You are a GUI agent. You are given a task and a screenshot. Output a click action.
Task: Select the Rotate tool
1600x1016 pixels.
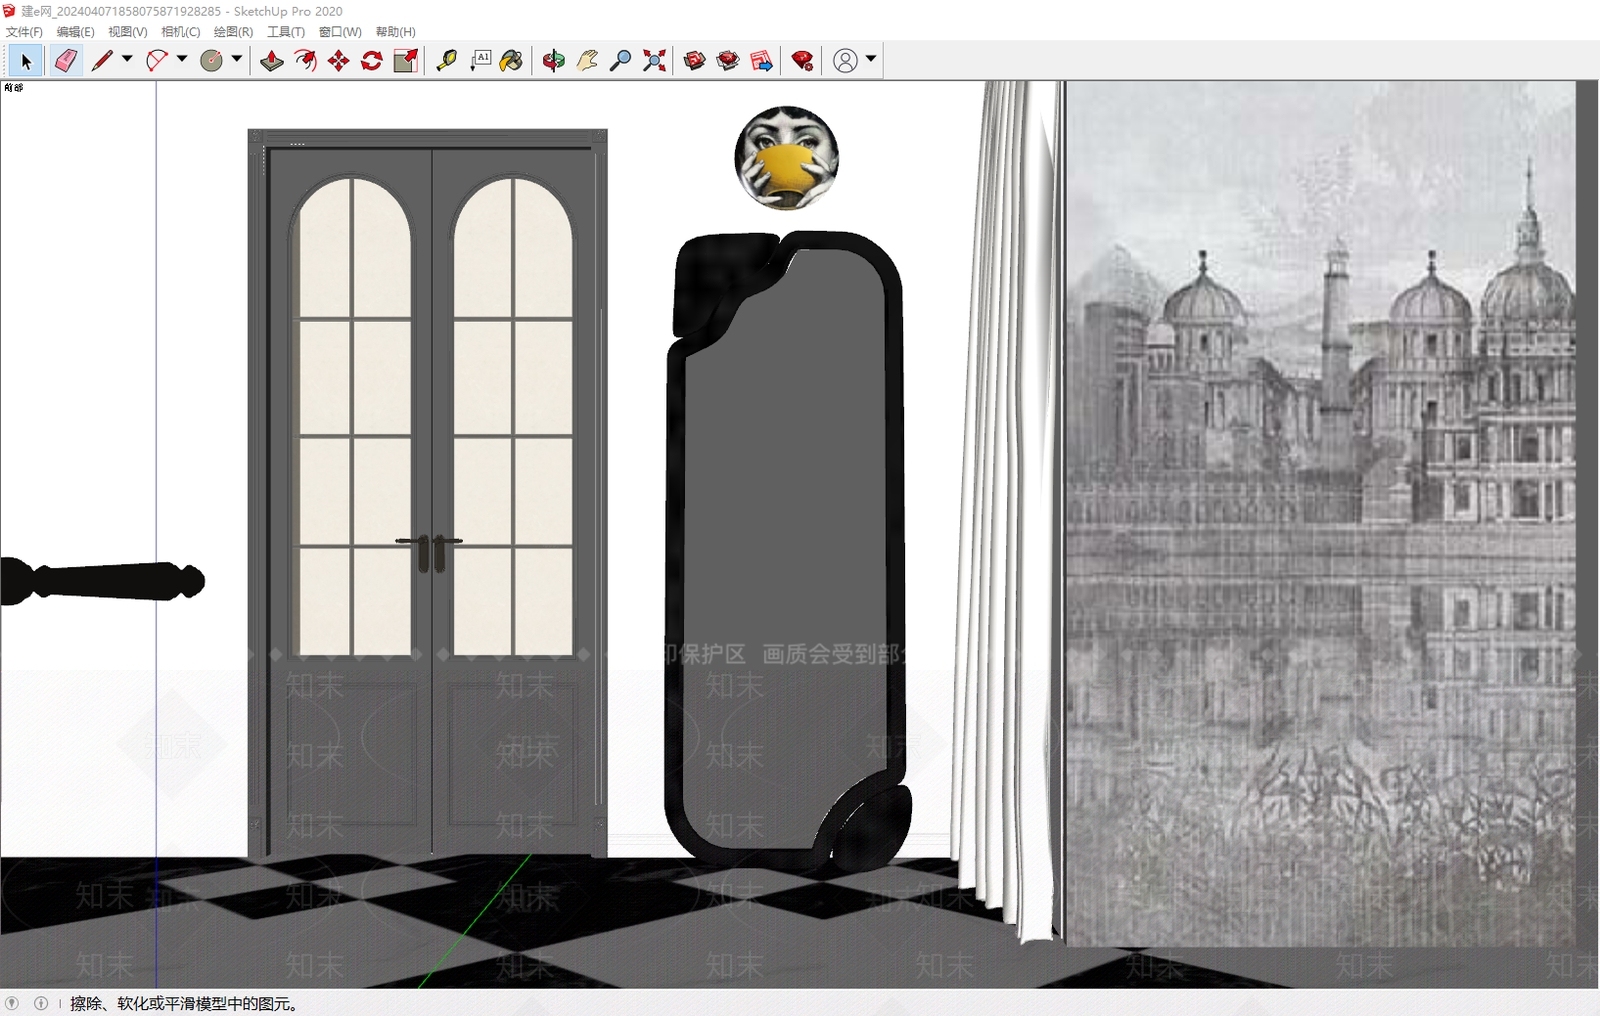(x=372, y=61)
